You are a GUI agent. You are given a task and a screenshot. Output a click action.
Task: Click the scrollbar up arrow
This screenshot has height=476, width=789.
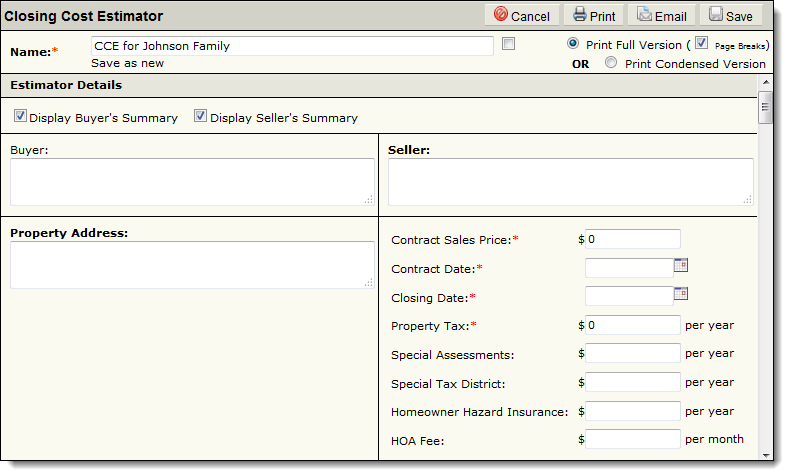click(x=766, y=83)
